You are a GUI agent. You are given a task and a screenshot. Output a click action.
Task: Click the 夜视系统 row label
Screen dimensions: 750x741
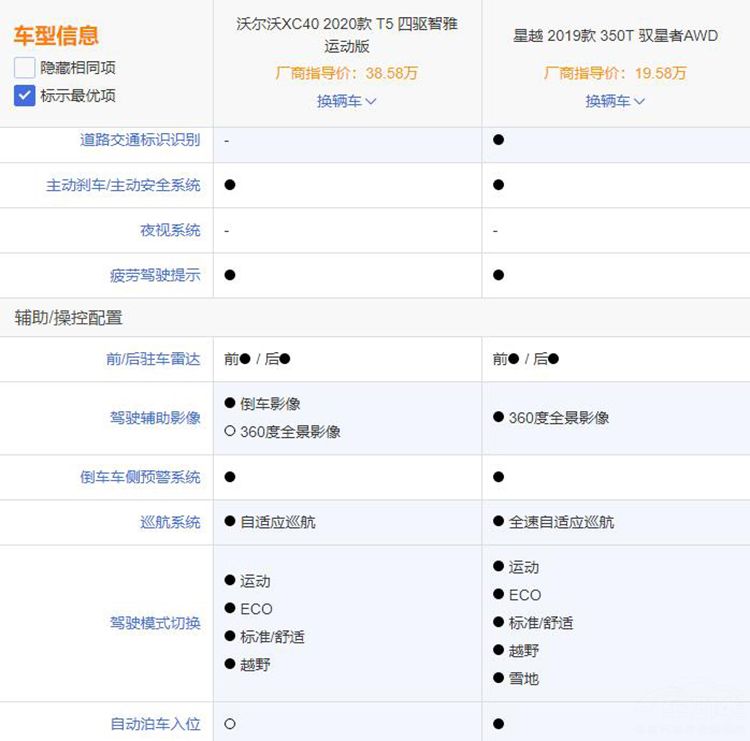tap(170, 230)
